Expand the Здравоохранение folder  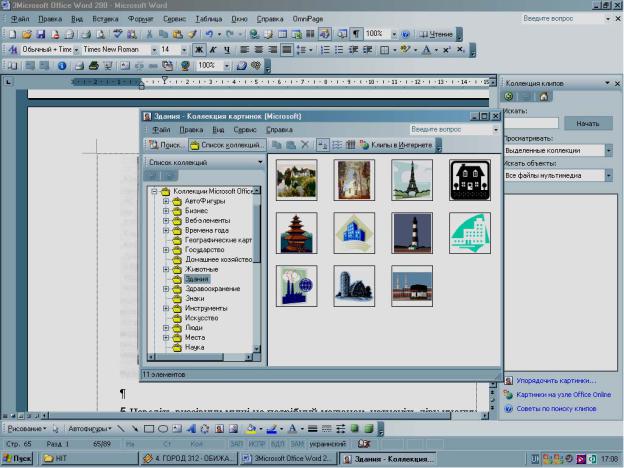point(166,289)
